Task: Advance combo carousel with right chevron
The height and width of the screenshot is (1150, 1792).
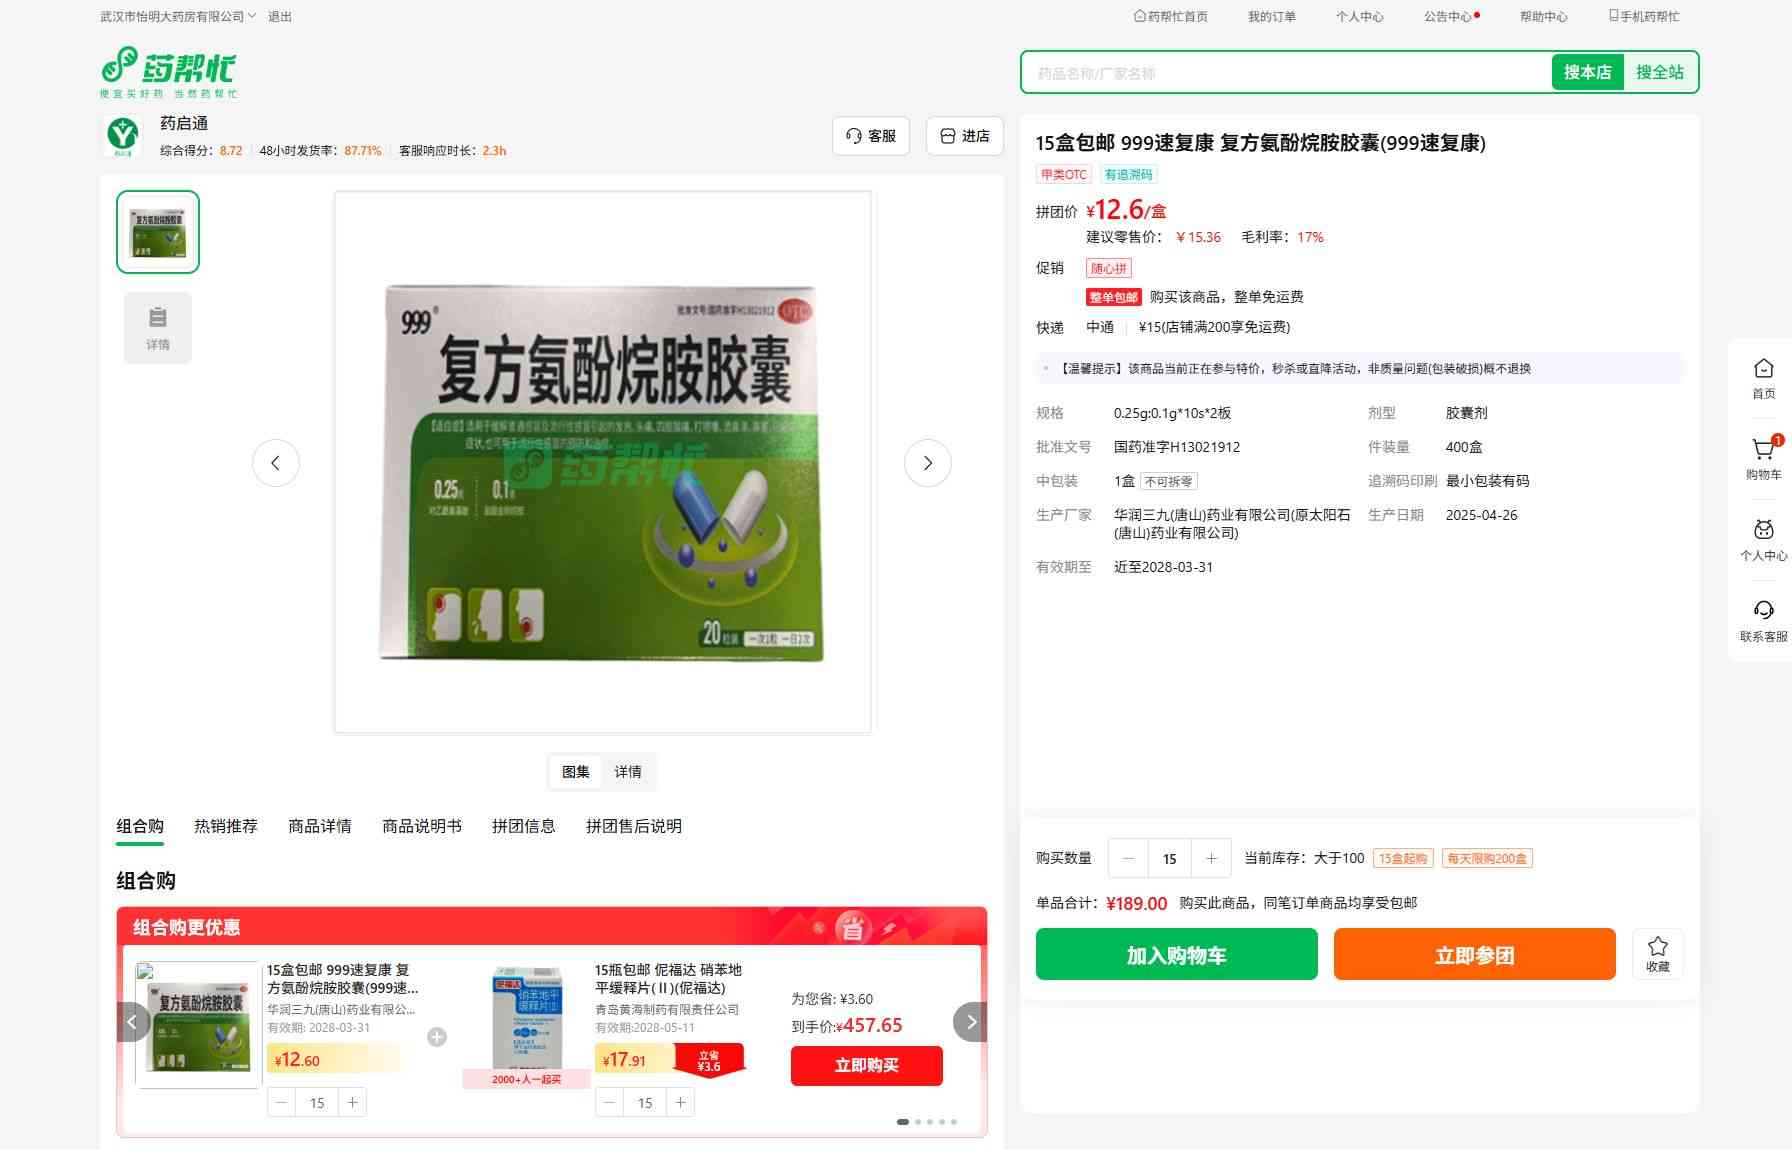Action: [969, 1022]
